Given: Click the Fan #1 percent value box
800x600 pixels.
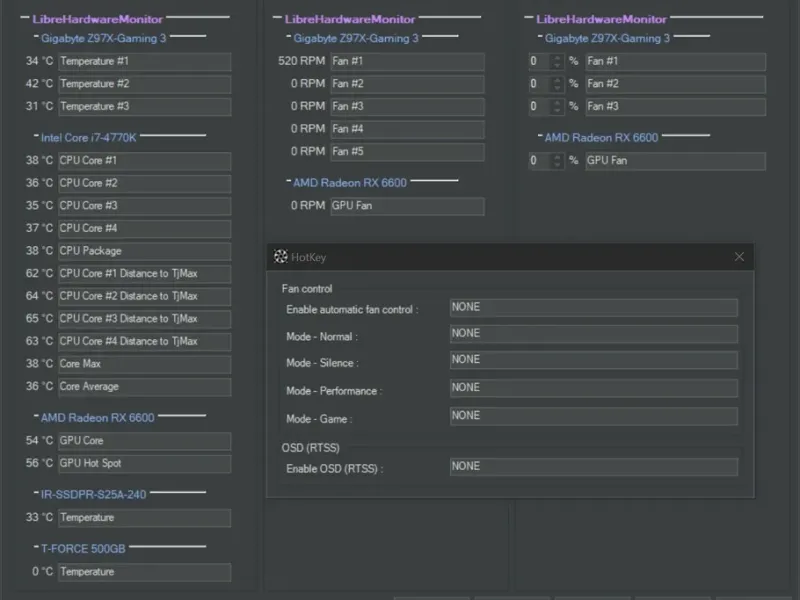Looking at the screenshot, I should [x=540, y=62].
